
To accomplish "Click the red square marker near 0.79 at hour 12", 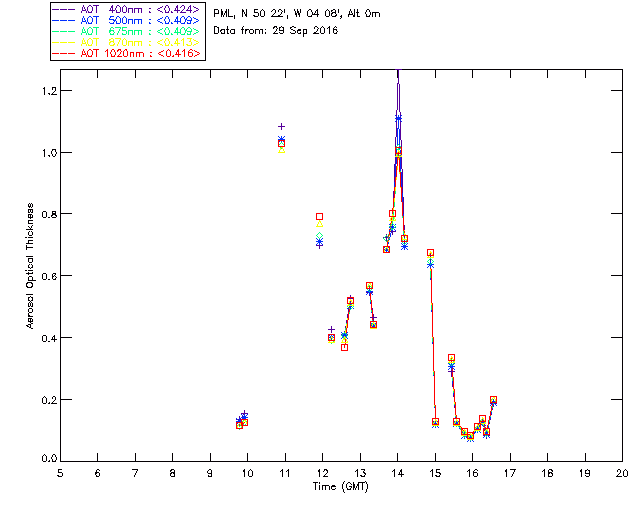I will pyautogui.click(x=320, y=216).
